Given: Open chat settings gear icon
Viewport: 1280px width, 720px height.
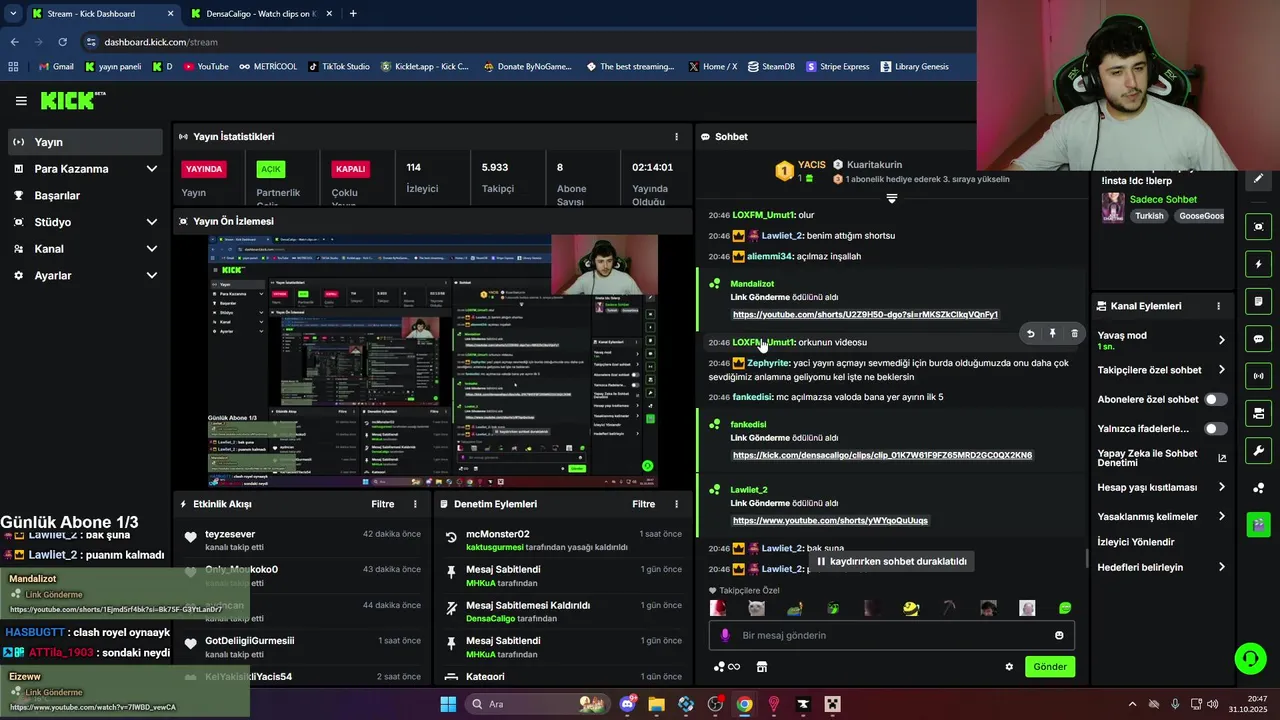Looking at the screenshot, I should (1009, 667).
